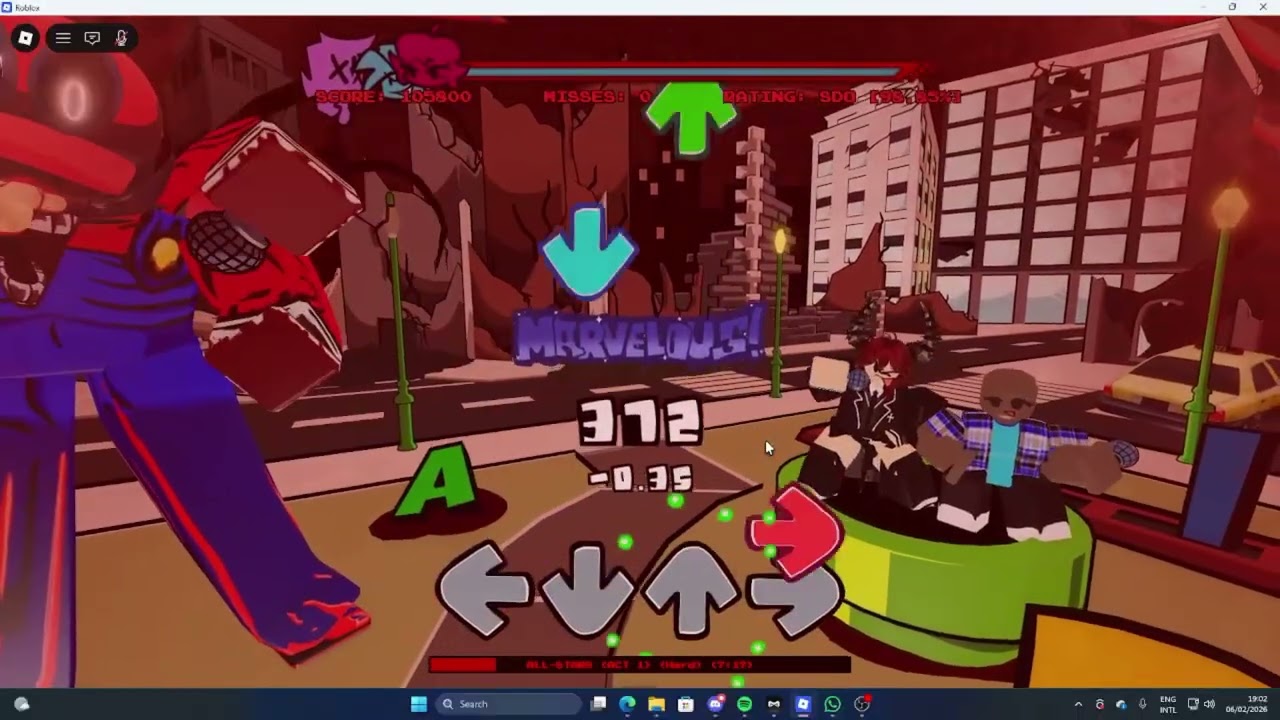The width and height of the screenshot is (1280, 720).
Task: Switch to Roblox on the taskbar
Action: point(803,704)
